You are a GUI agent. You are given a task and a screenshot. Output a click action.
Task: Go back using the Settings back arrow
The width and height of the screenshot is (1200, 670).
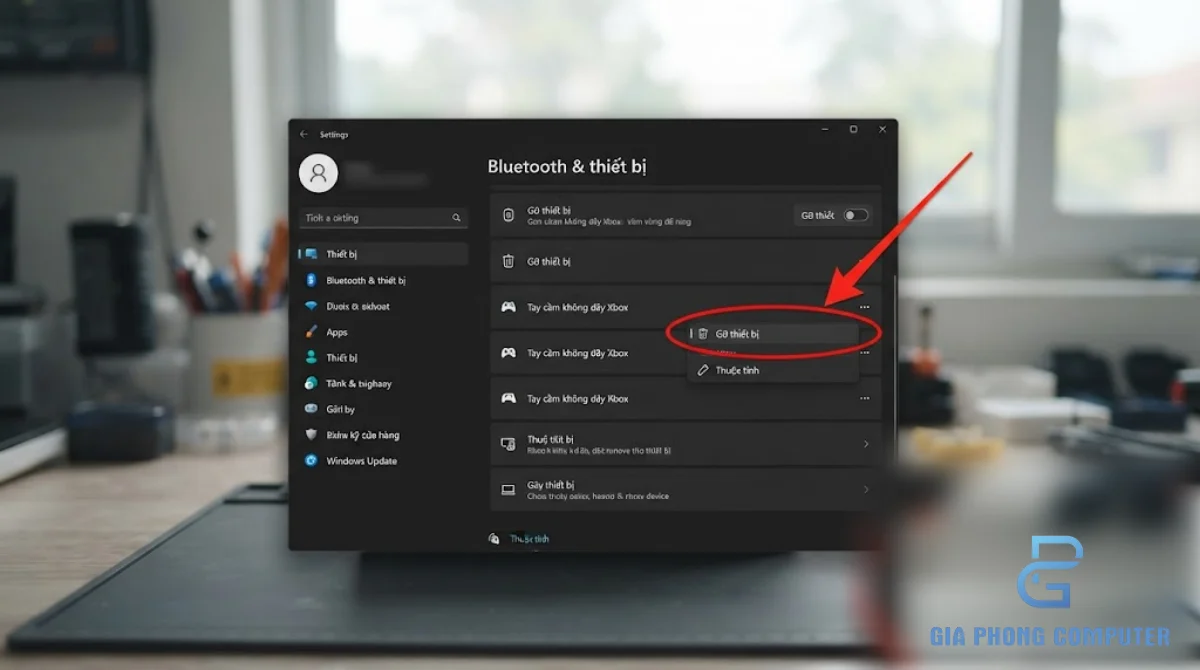point(304,134)
